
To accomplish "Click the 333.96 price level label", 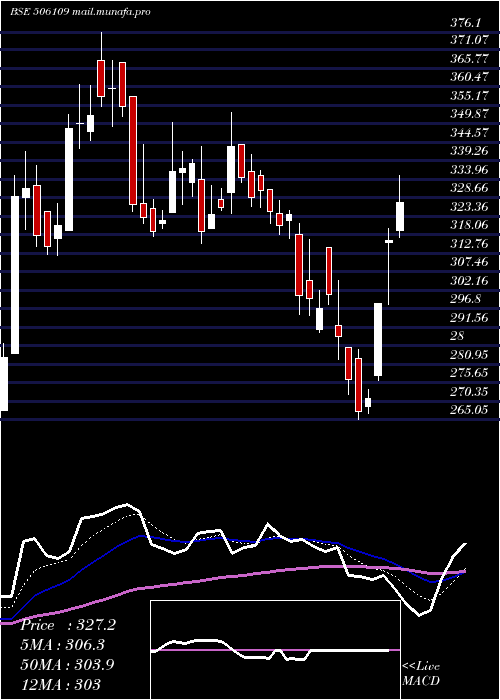I will [x=469, y=169].
